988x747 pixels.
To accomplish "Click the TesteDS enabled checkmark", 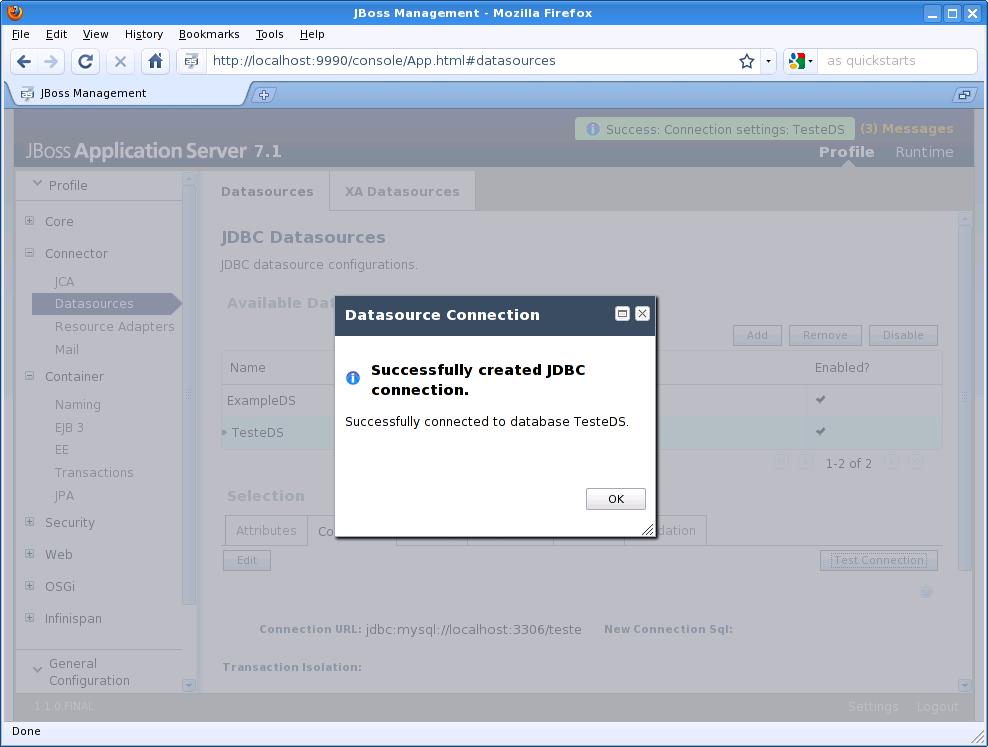I will [820, 431].
